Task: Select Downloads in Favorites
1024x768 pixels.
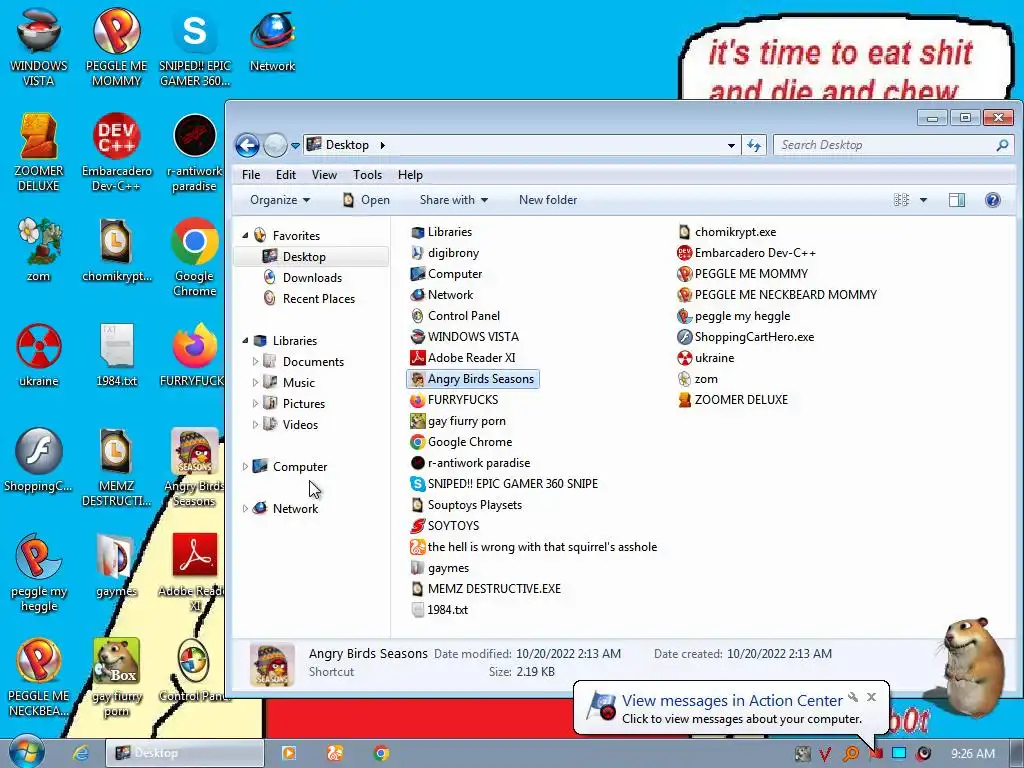Action: 312,278
